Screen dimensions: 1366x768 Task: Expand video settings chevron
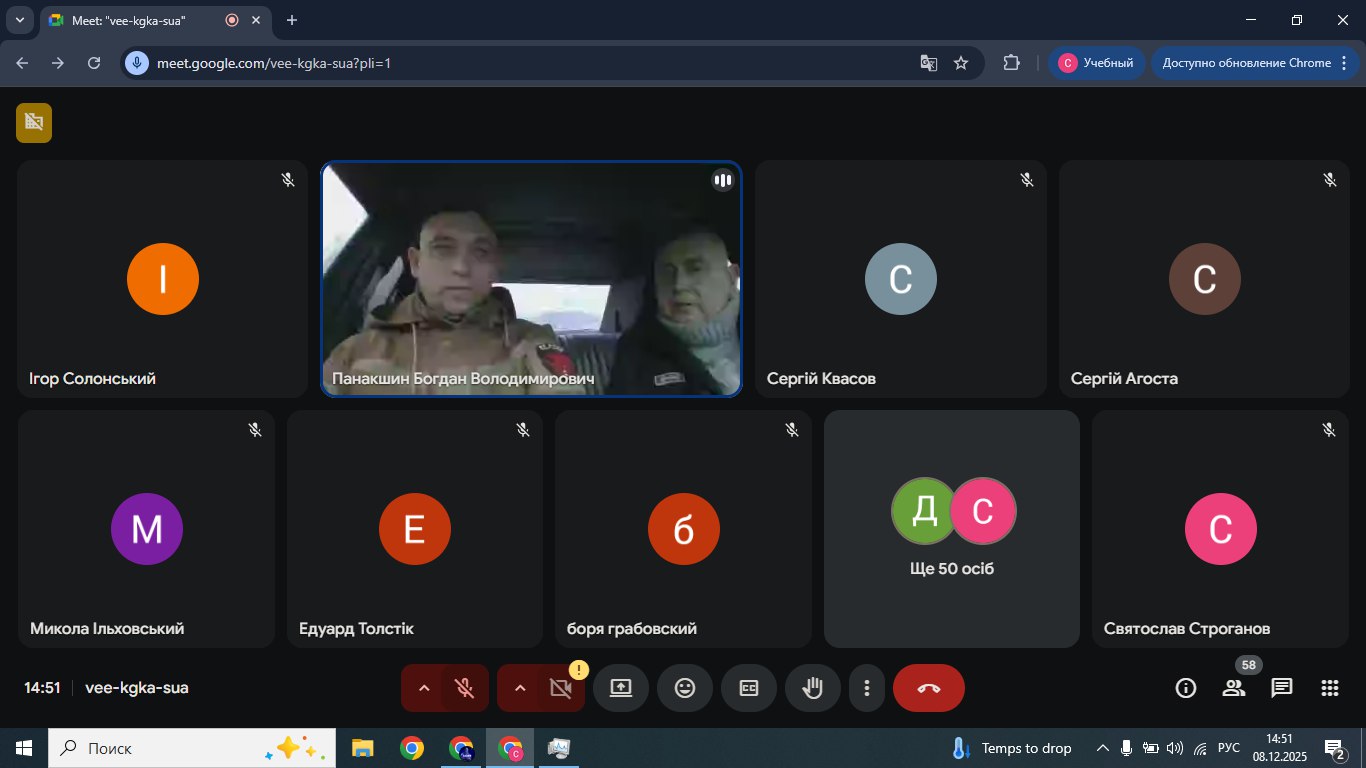coord(519,688)
